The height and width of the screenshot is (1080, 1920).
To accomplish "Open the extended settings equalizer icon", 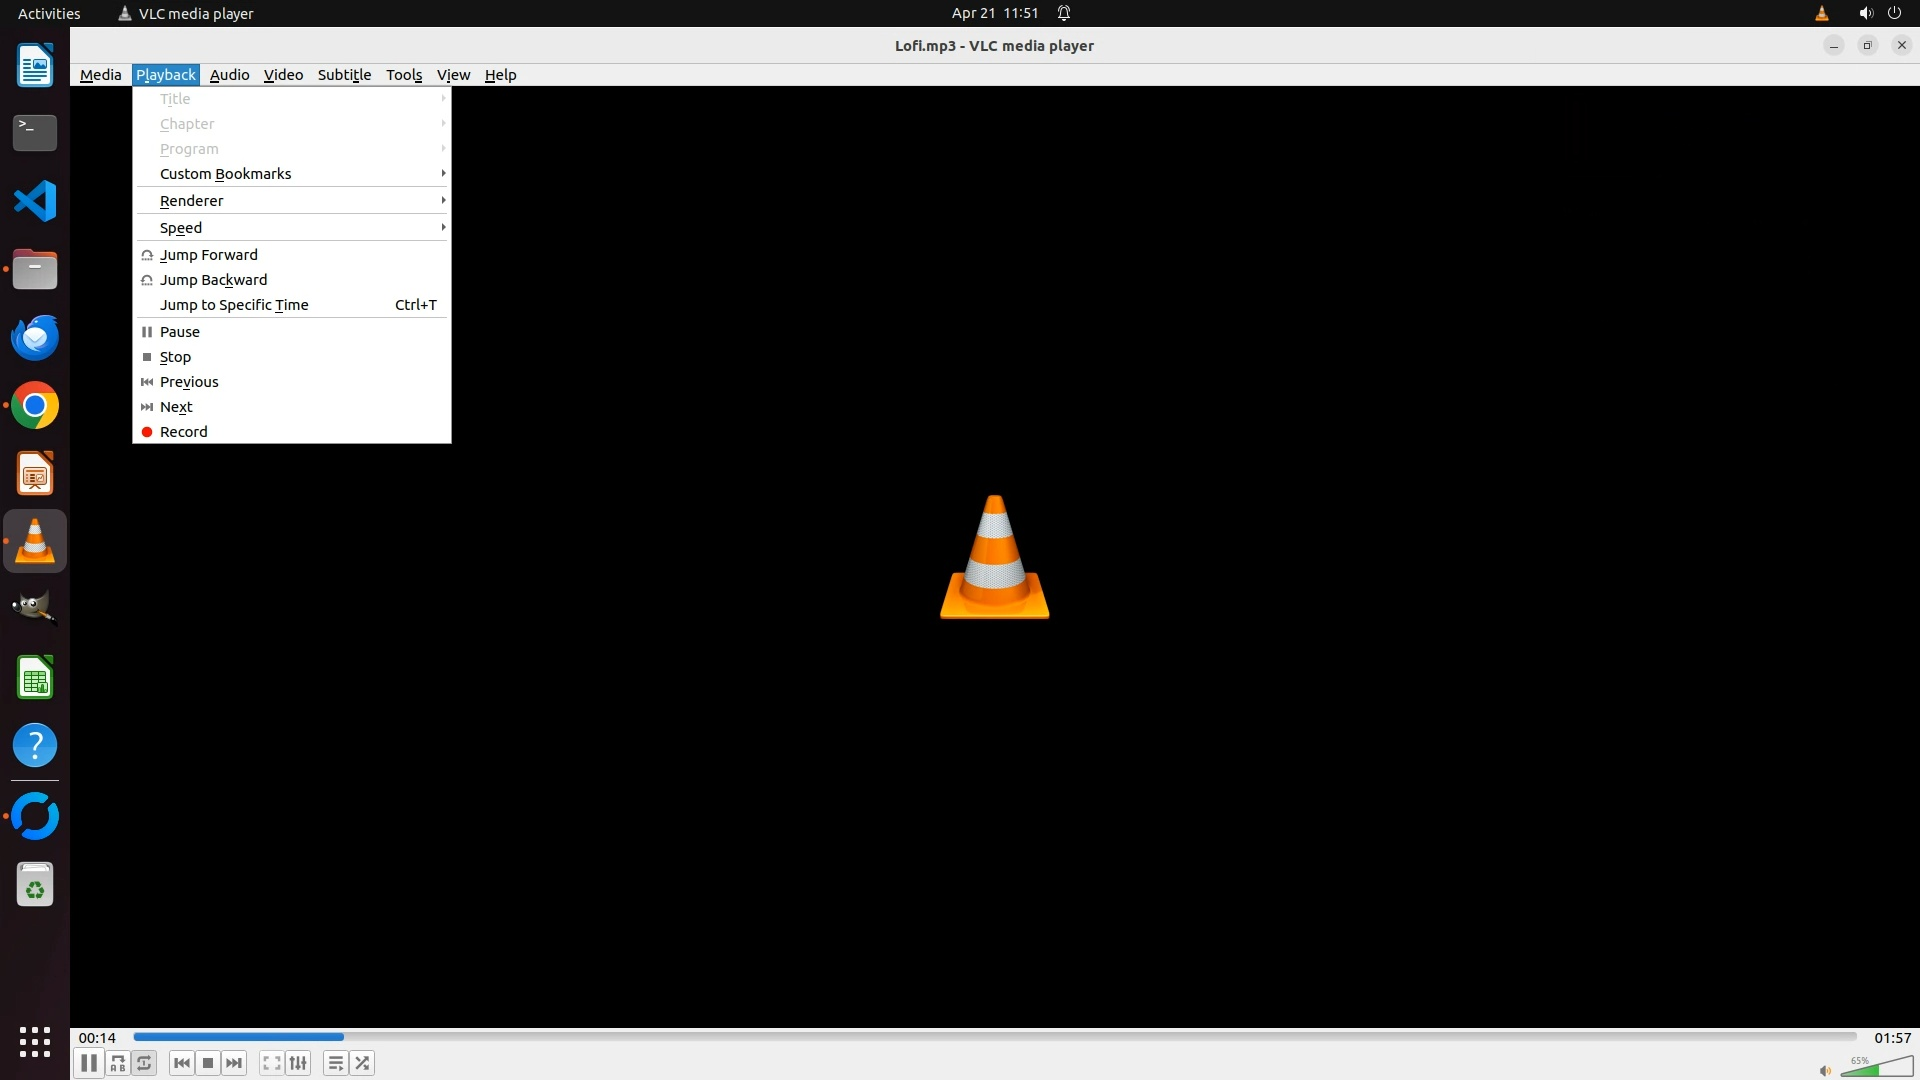I will click(x=298, y=1063).
